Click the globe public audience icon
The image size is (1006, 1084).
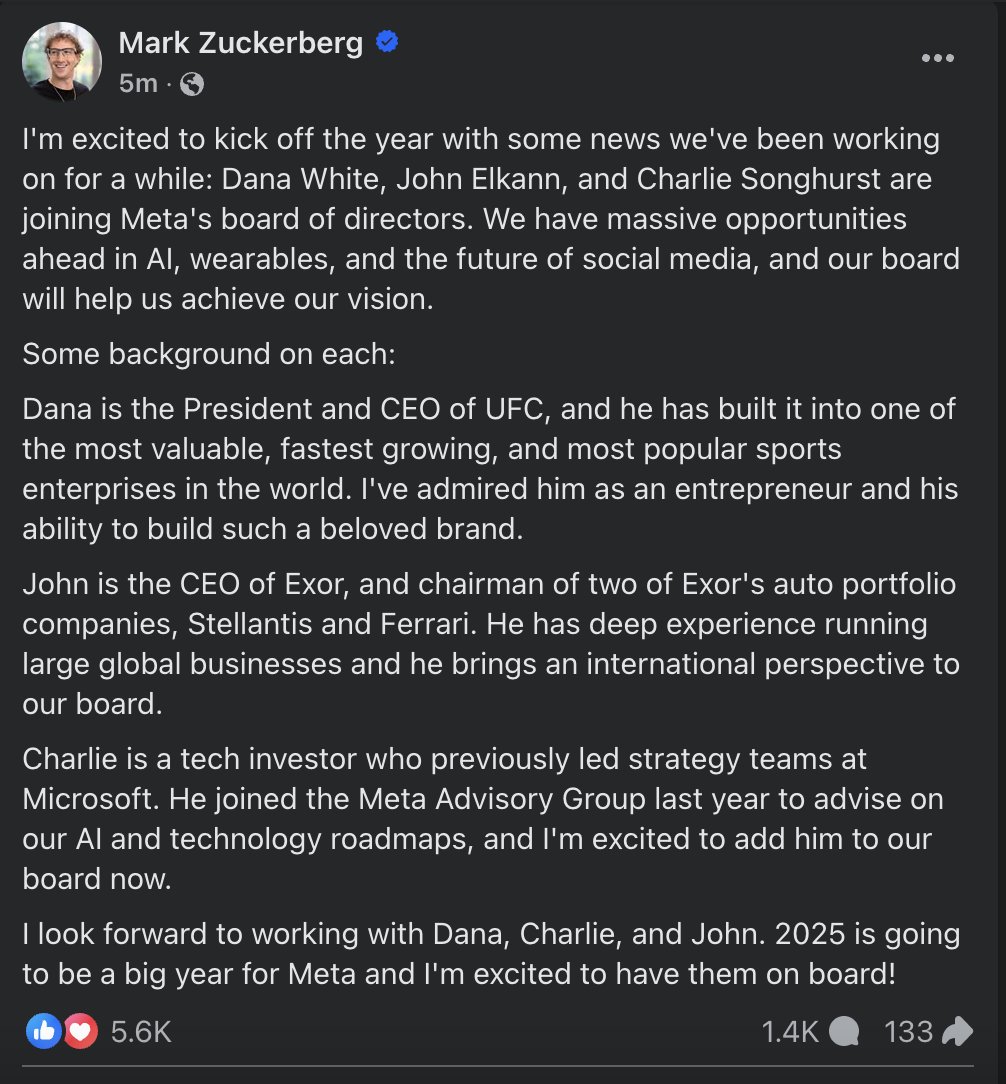point(192,84)
